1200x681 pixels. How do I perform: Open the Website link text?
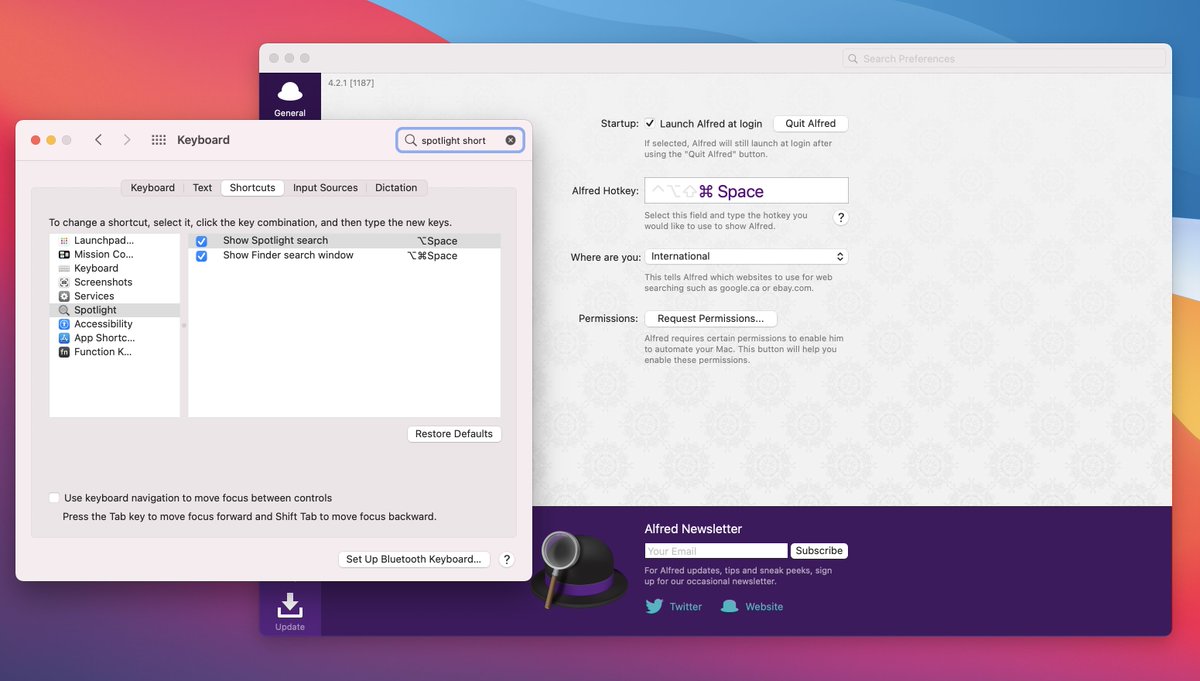764,607
